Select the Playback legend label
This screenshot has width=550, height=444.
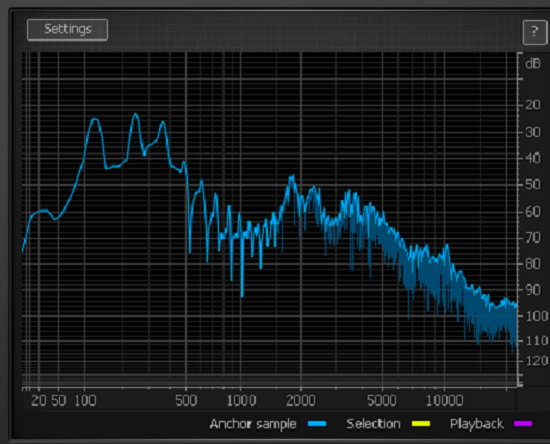(x=477, y=424)
